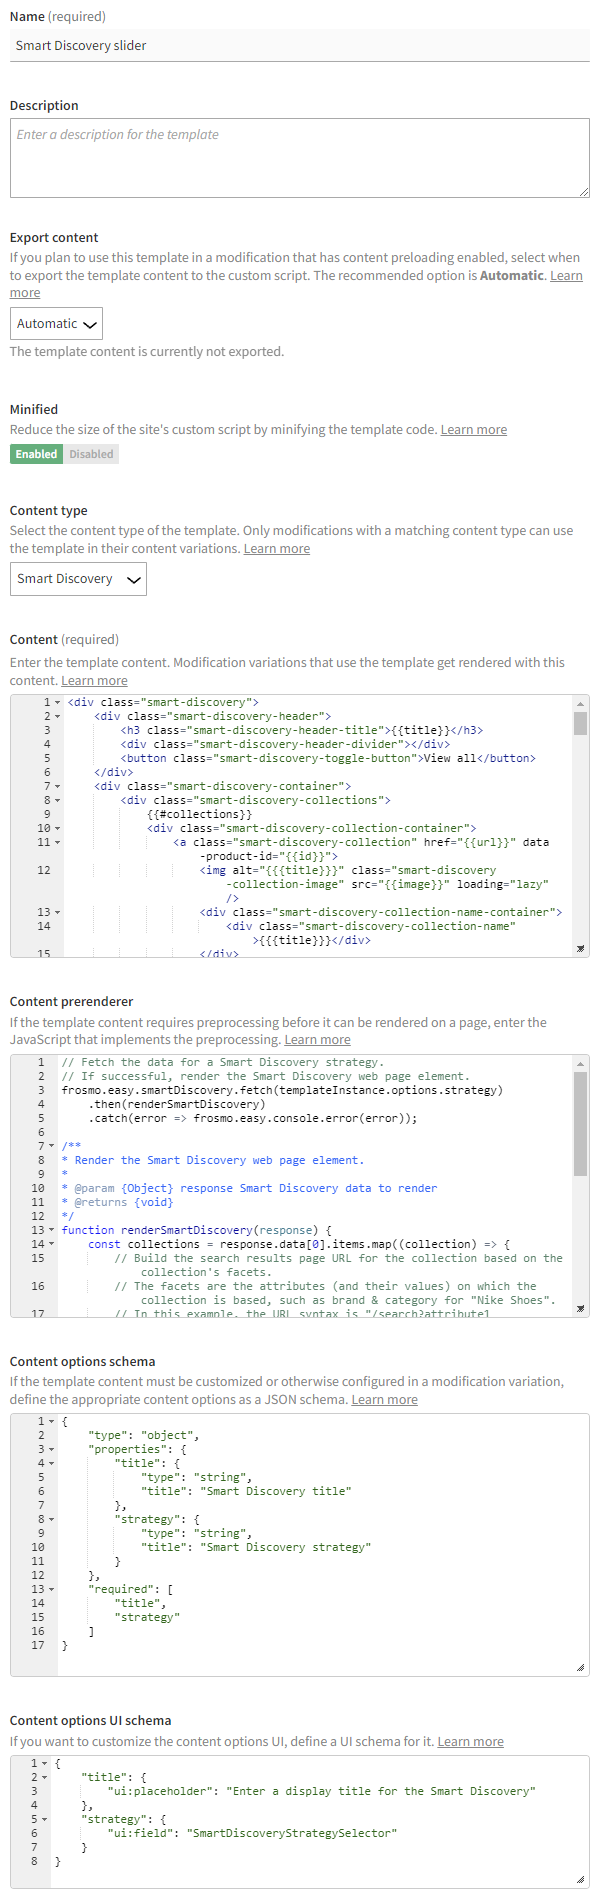Fold renderSmartDiscovery function at line 13
600x1899 pixels.
tap(51, 1231)
